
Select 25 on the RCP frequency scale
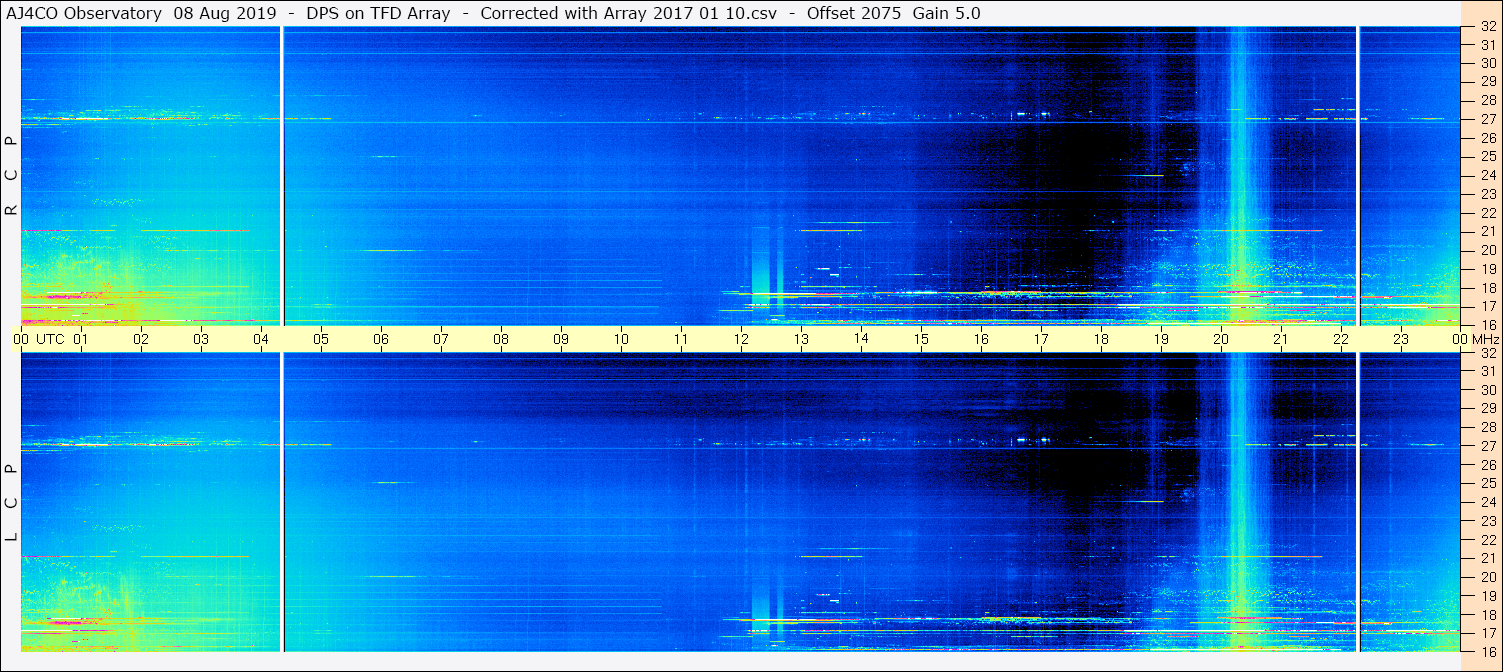[x=1487, y=157]
